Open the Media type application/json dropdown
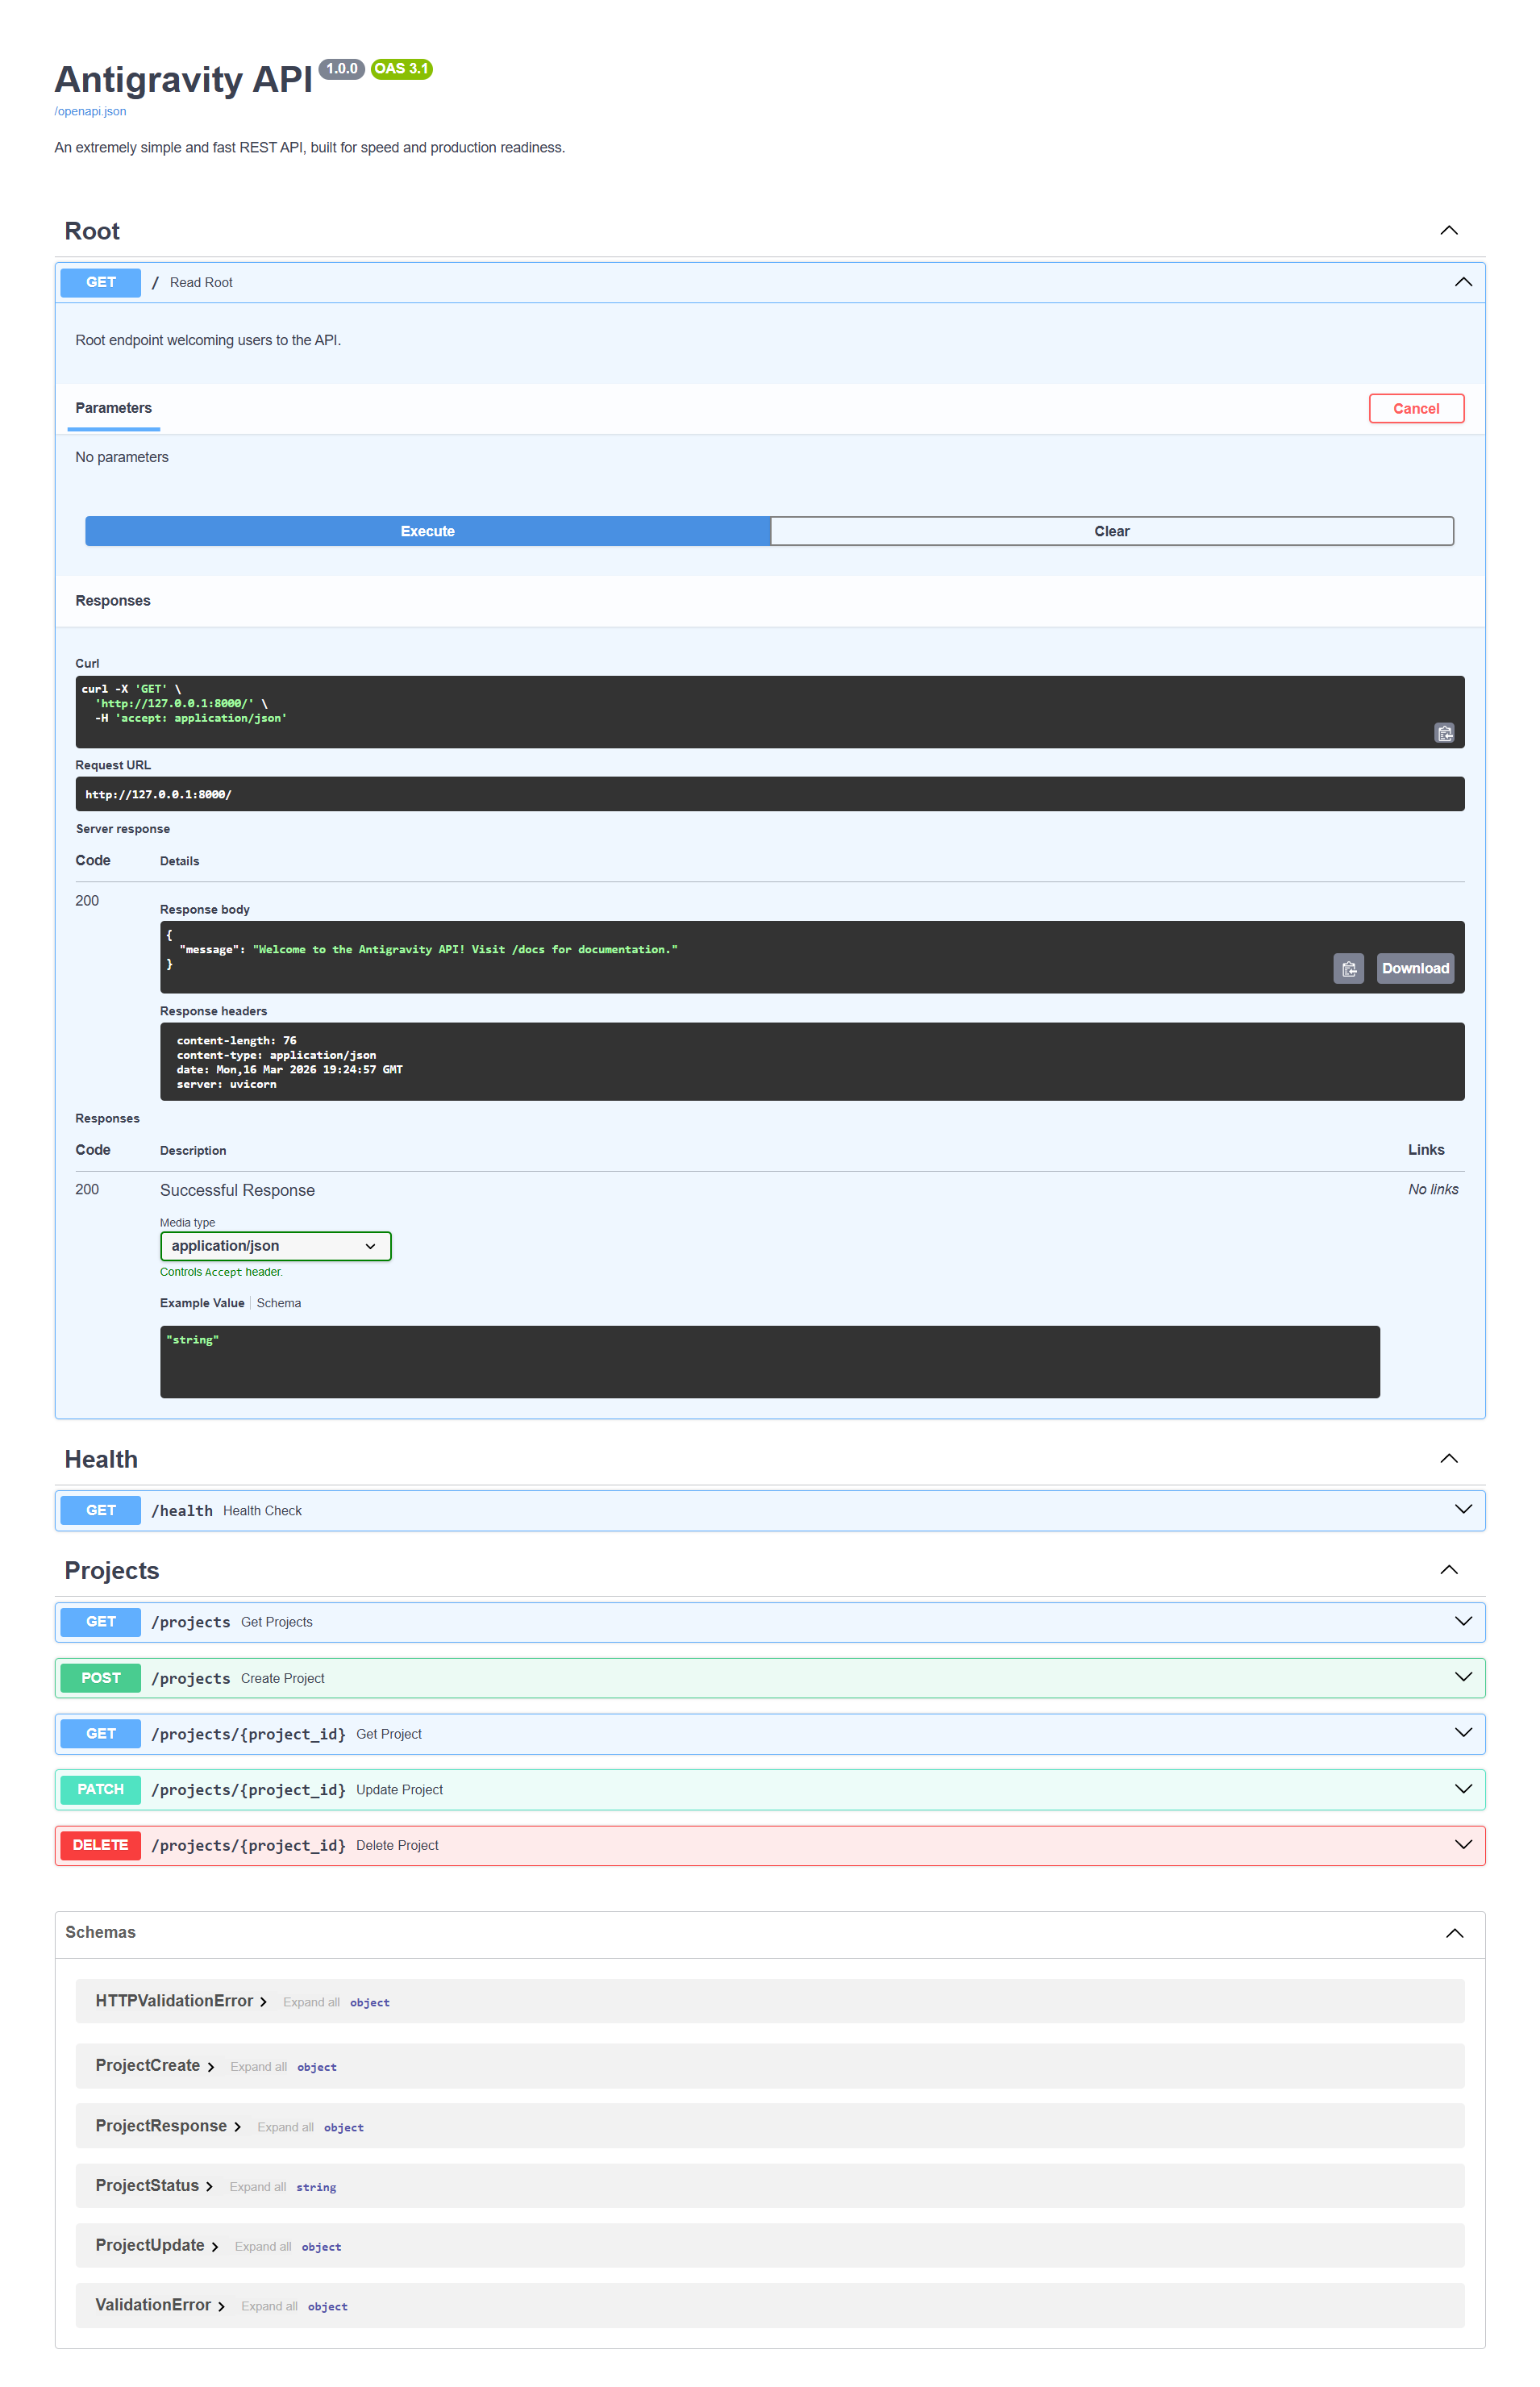This screenshot has width=1540, height=2387. [275, 1246]
